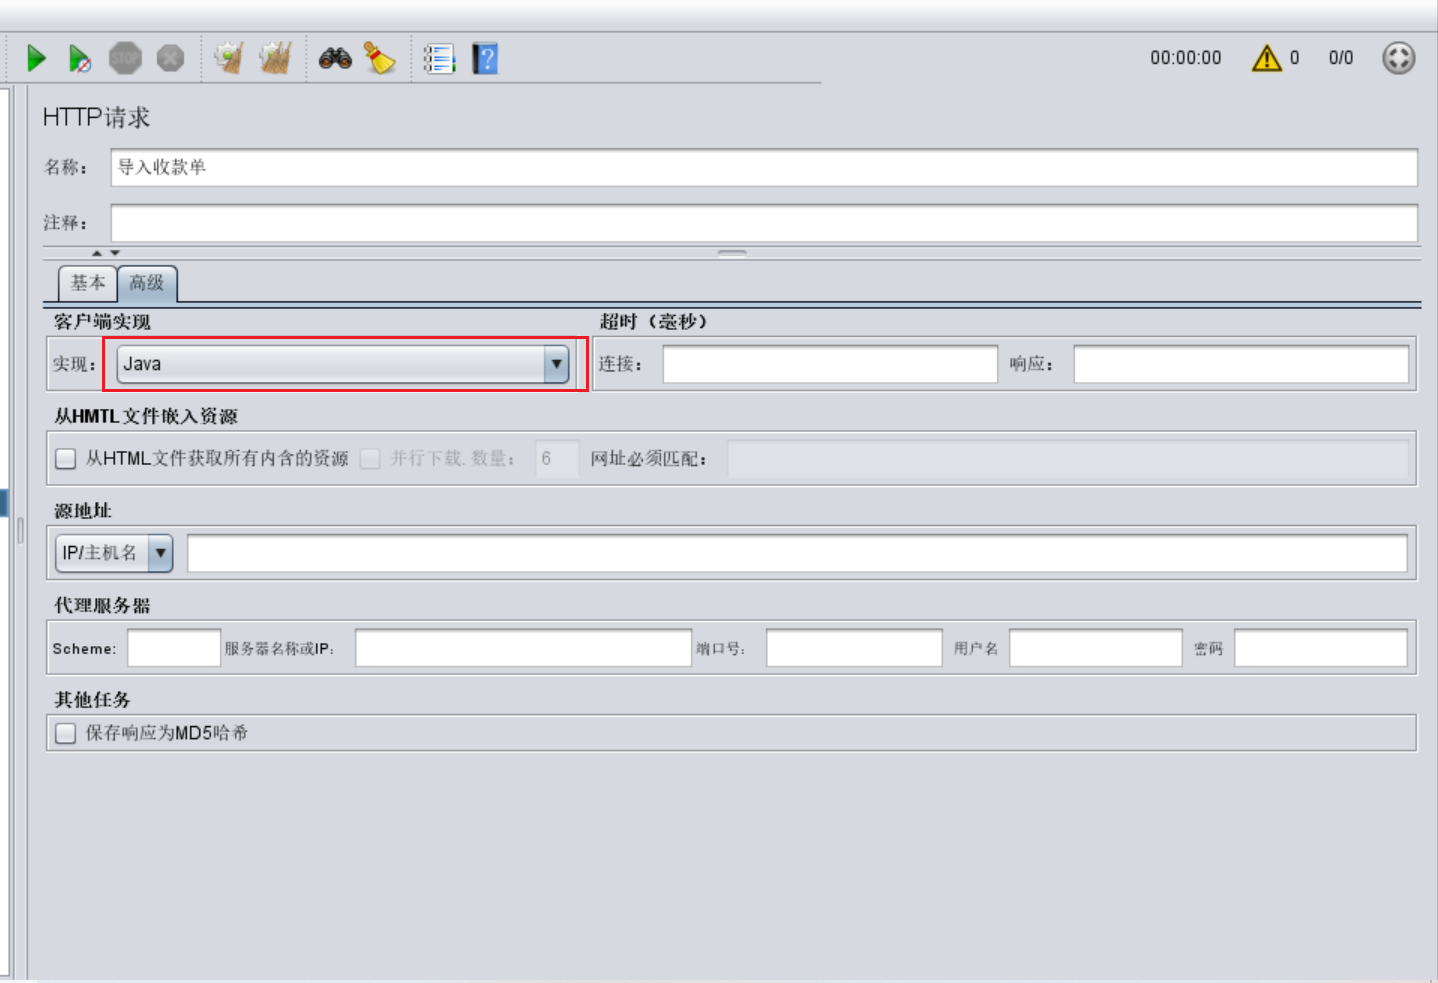Image resolution: width=1438 pixels, height=983 pixels.
Task: Click the greyed-out Shutdown X icon
Action: (171, 58)
